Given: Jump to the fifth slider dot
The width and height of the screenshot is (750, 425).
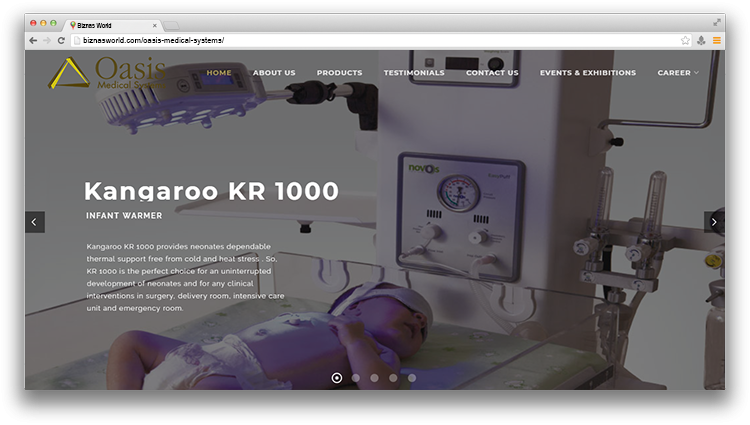Looking at the screenshot, I should (412, 378).
